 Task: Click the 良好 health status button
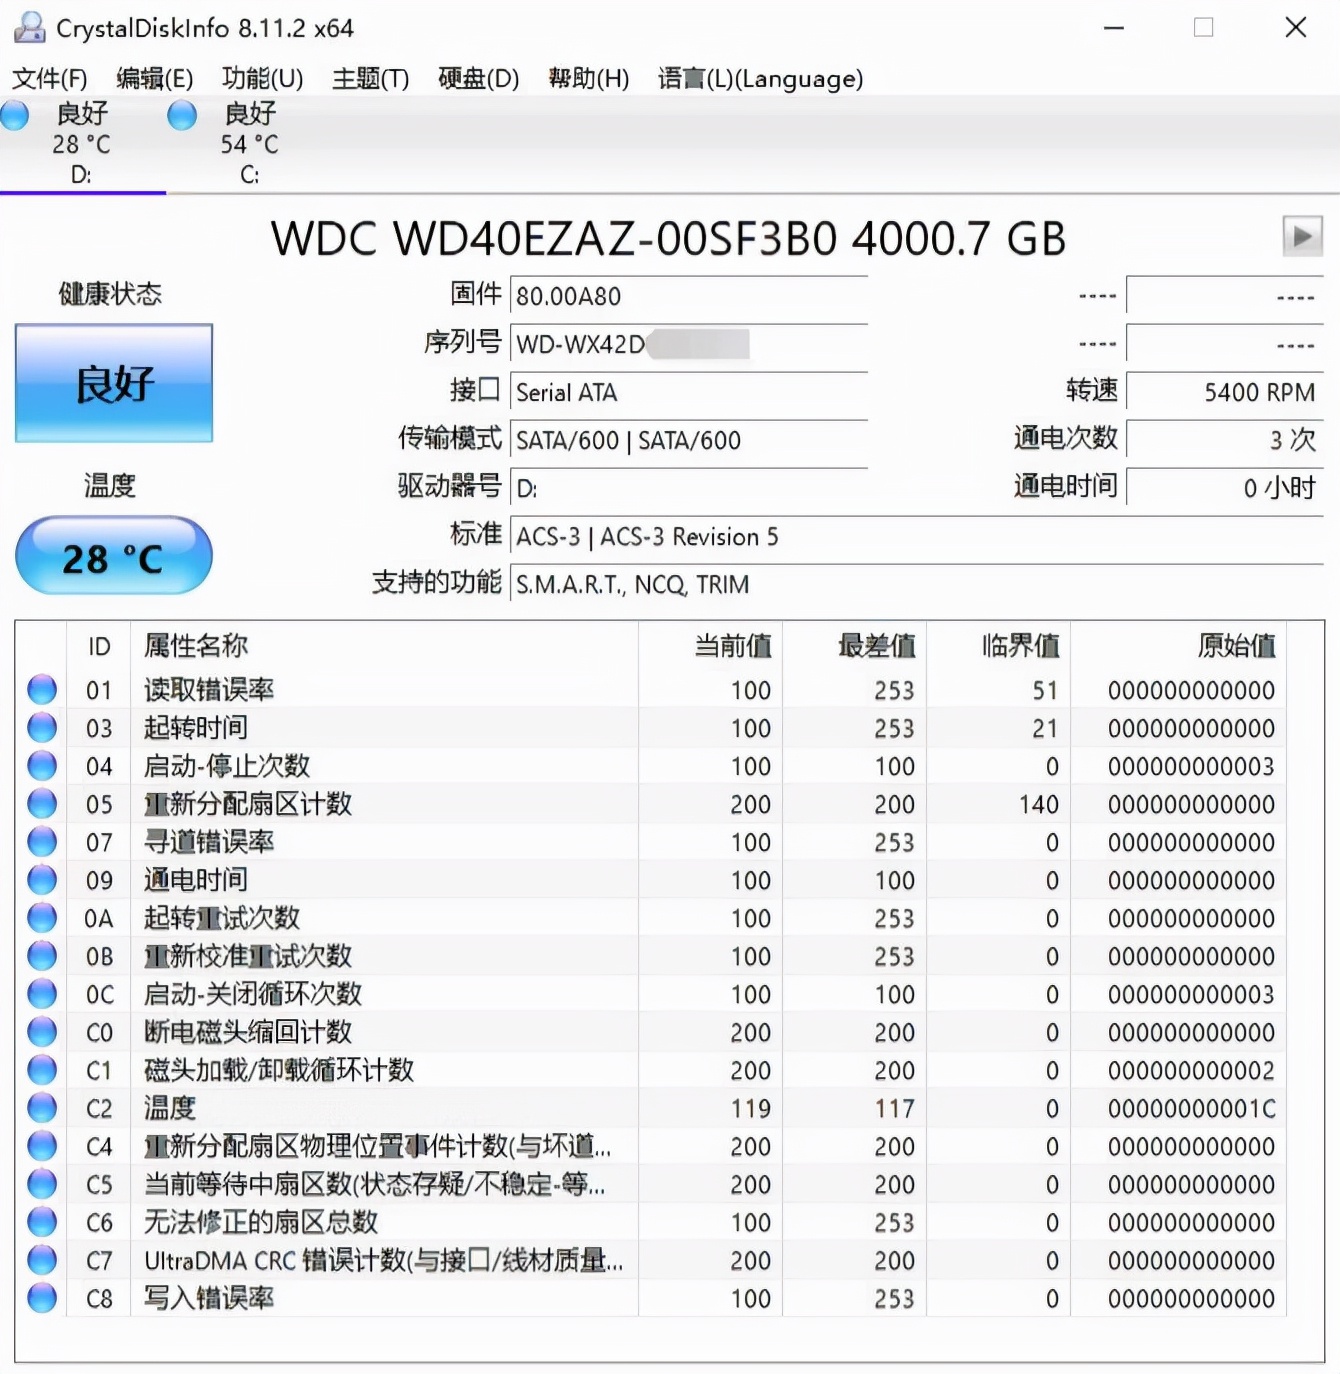[x=113, y=383]
